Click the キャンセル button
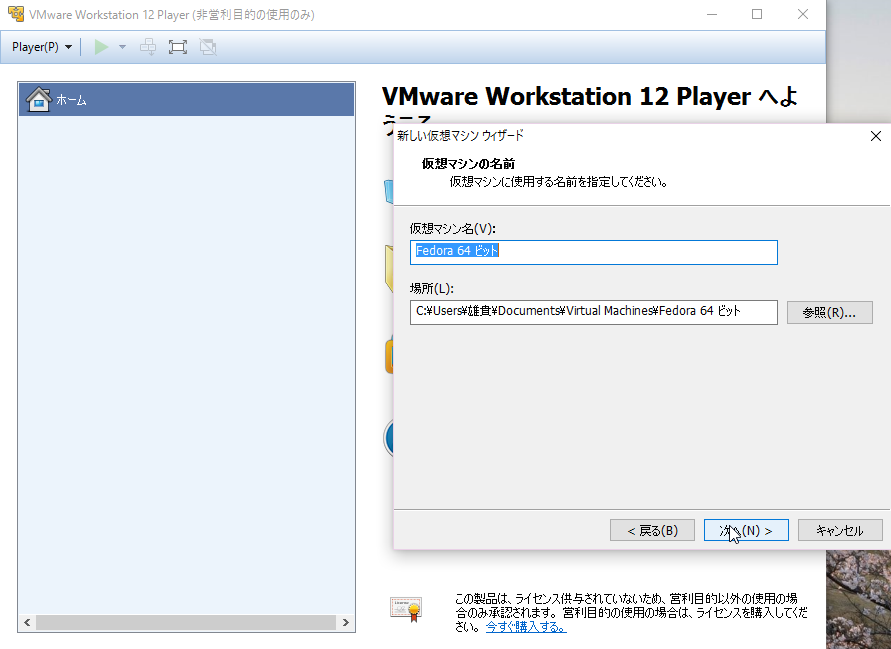This screenshot has height=649, width=891. (840, 530)
